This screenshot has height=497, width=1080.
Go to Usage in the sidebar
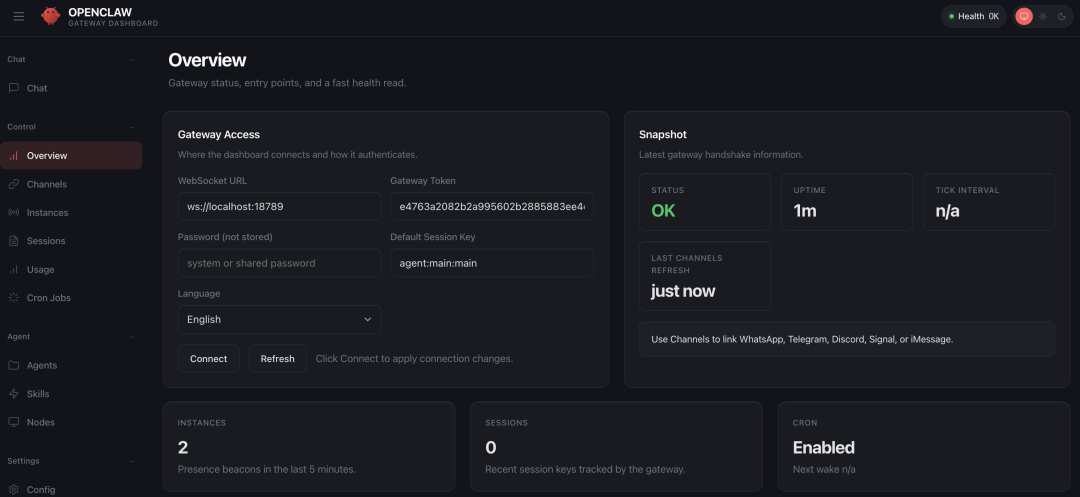40,270
